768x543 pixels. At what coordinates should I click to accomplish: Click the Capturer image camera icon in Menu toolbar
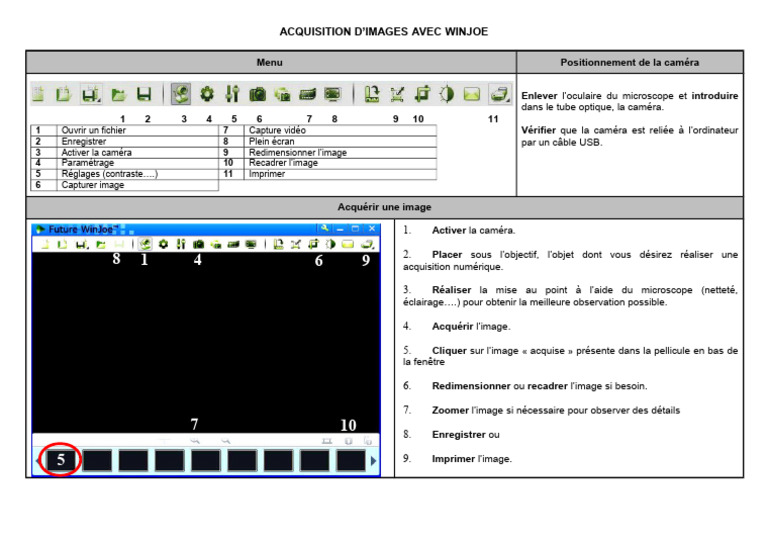click(x=258, y=94)
